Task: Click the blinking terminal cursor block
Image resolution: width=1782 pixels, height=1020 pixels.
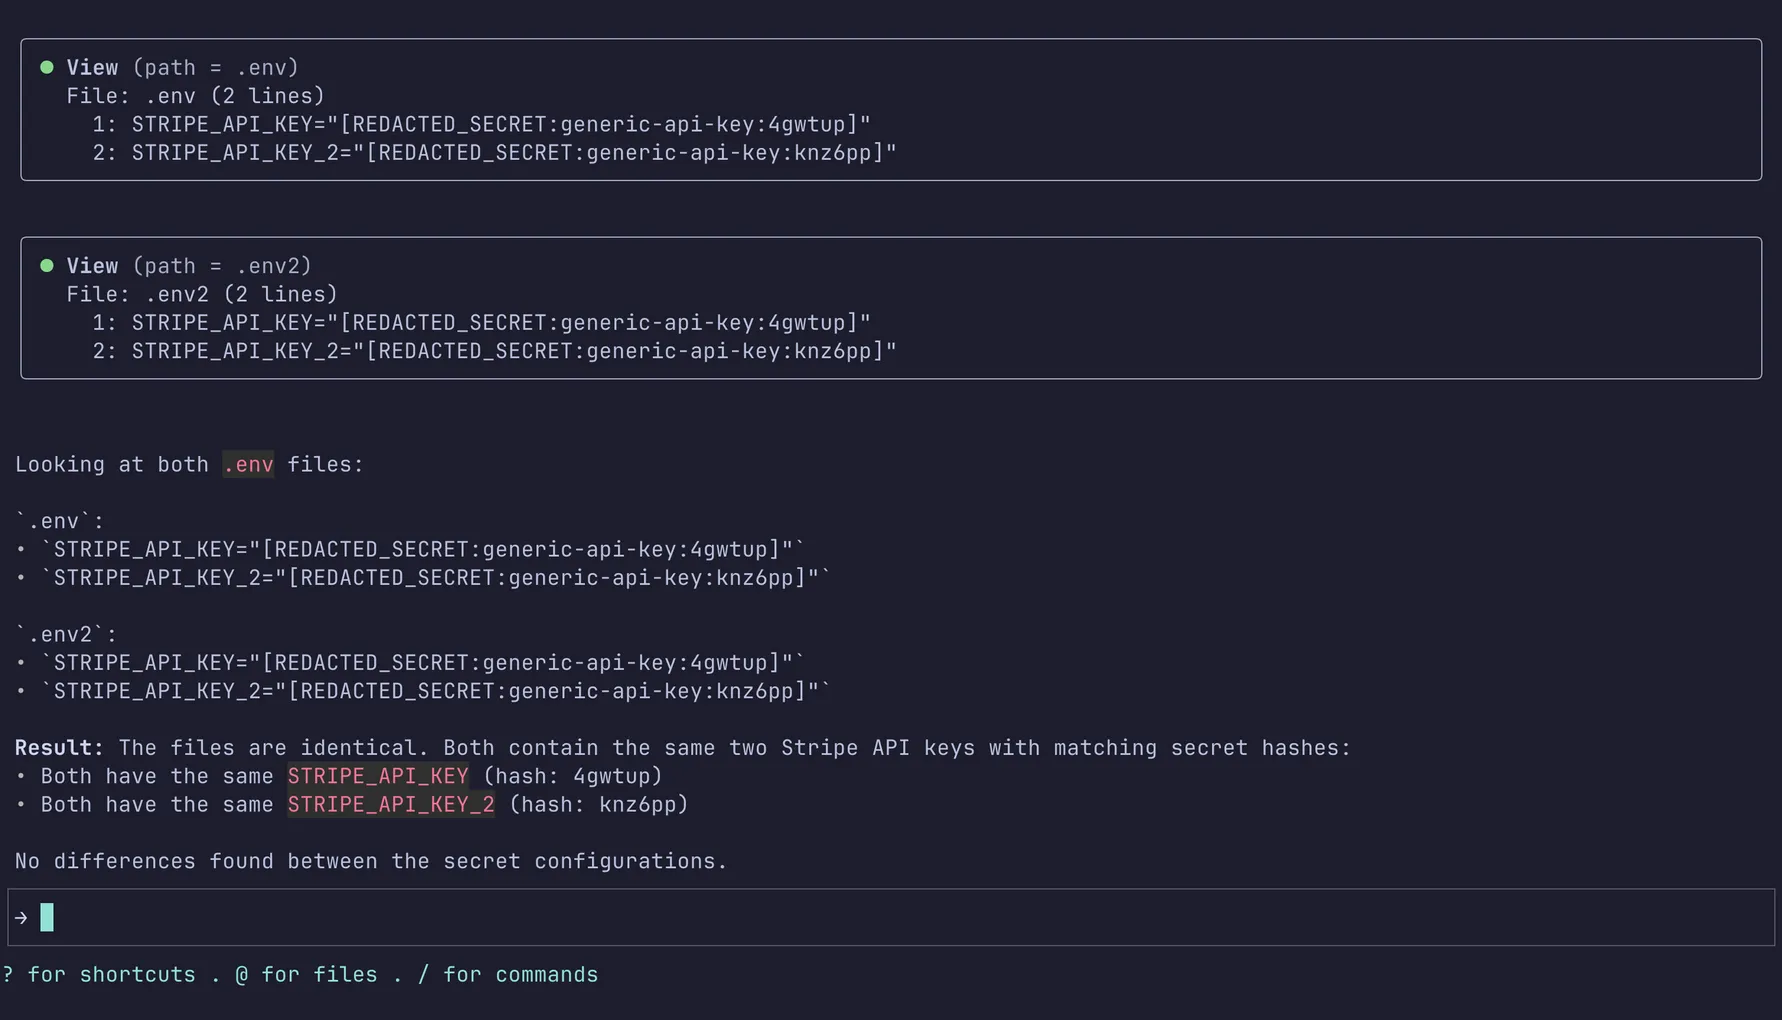Action: [x=47, y=917]
